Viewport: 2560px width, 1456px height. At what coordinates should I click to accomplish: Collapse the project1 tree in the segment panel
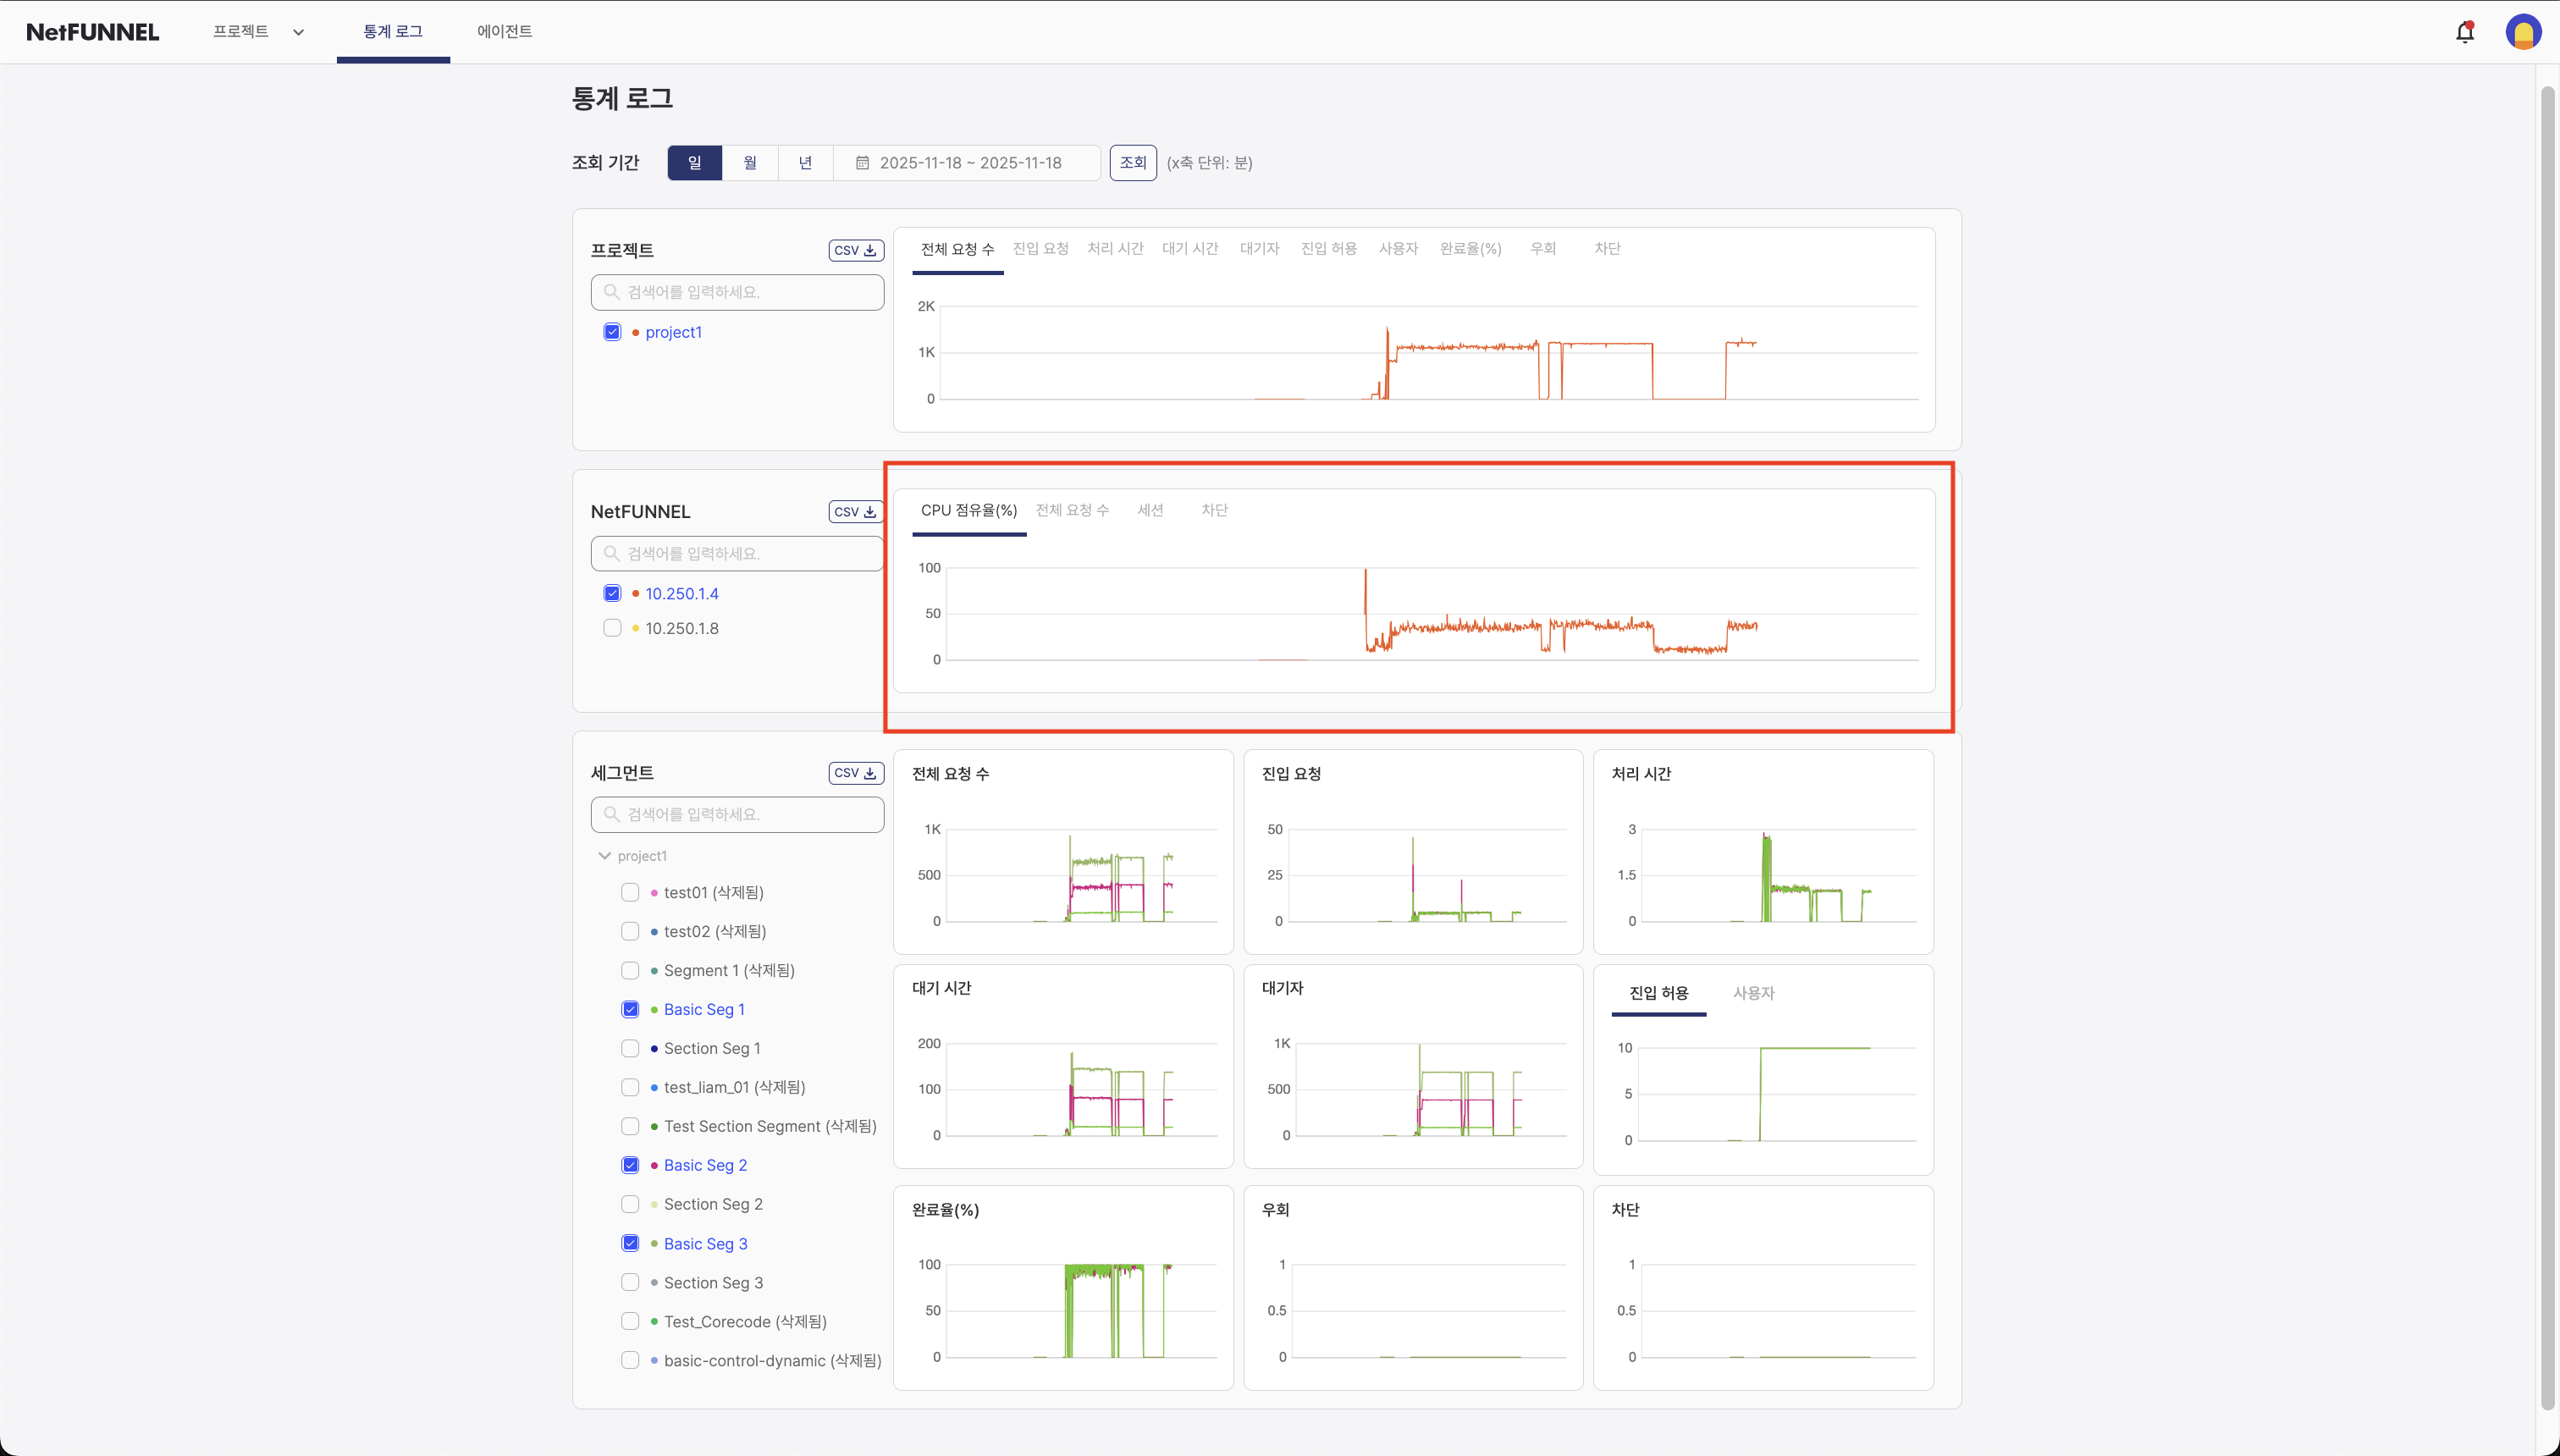pyautogui.click(x=604, y=855)
